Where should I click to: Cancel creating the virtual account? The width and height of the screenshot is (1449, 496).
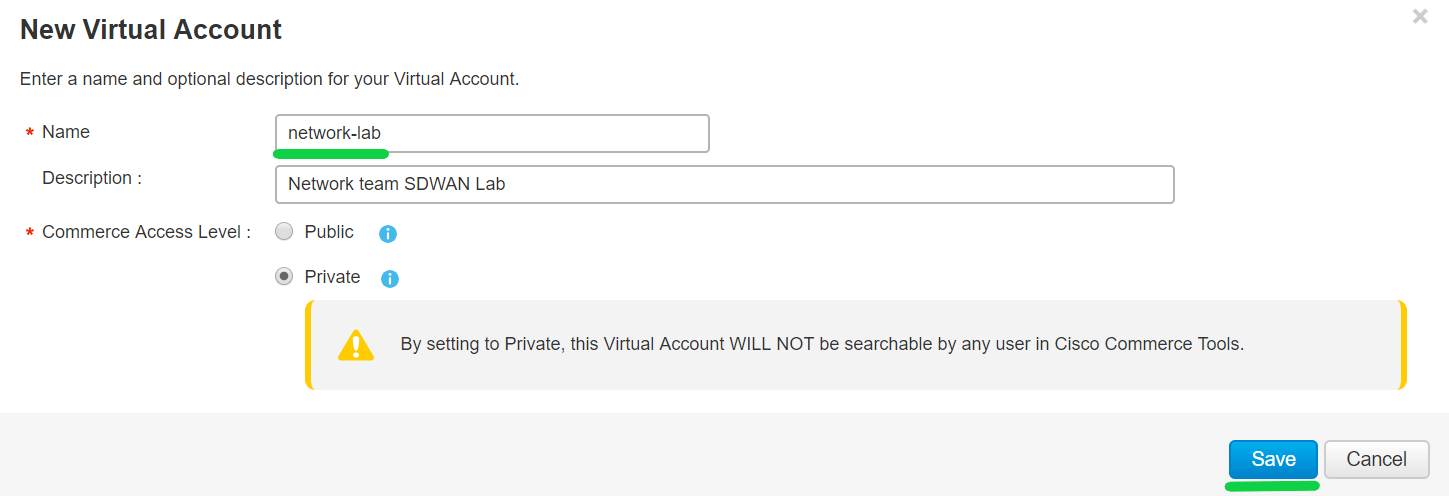tap(1377, 459)
